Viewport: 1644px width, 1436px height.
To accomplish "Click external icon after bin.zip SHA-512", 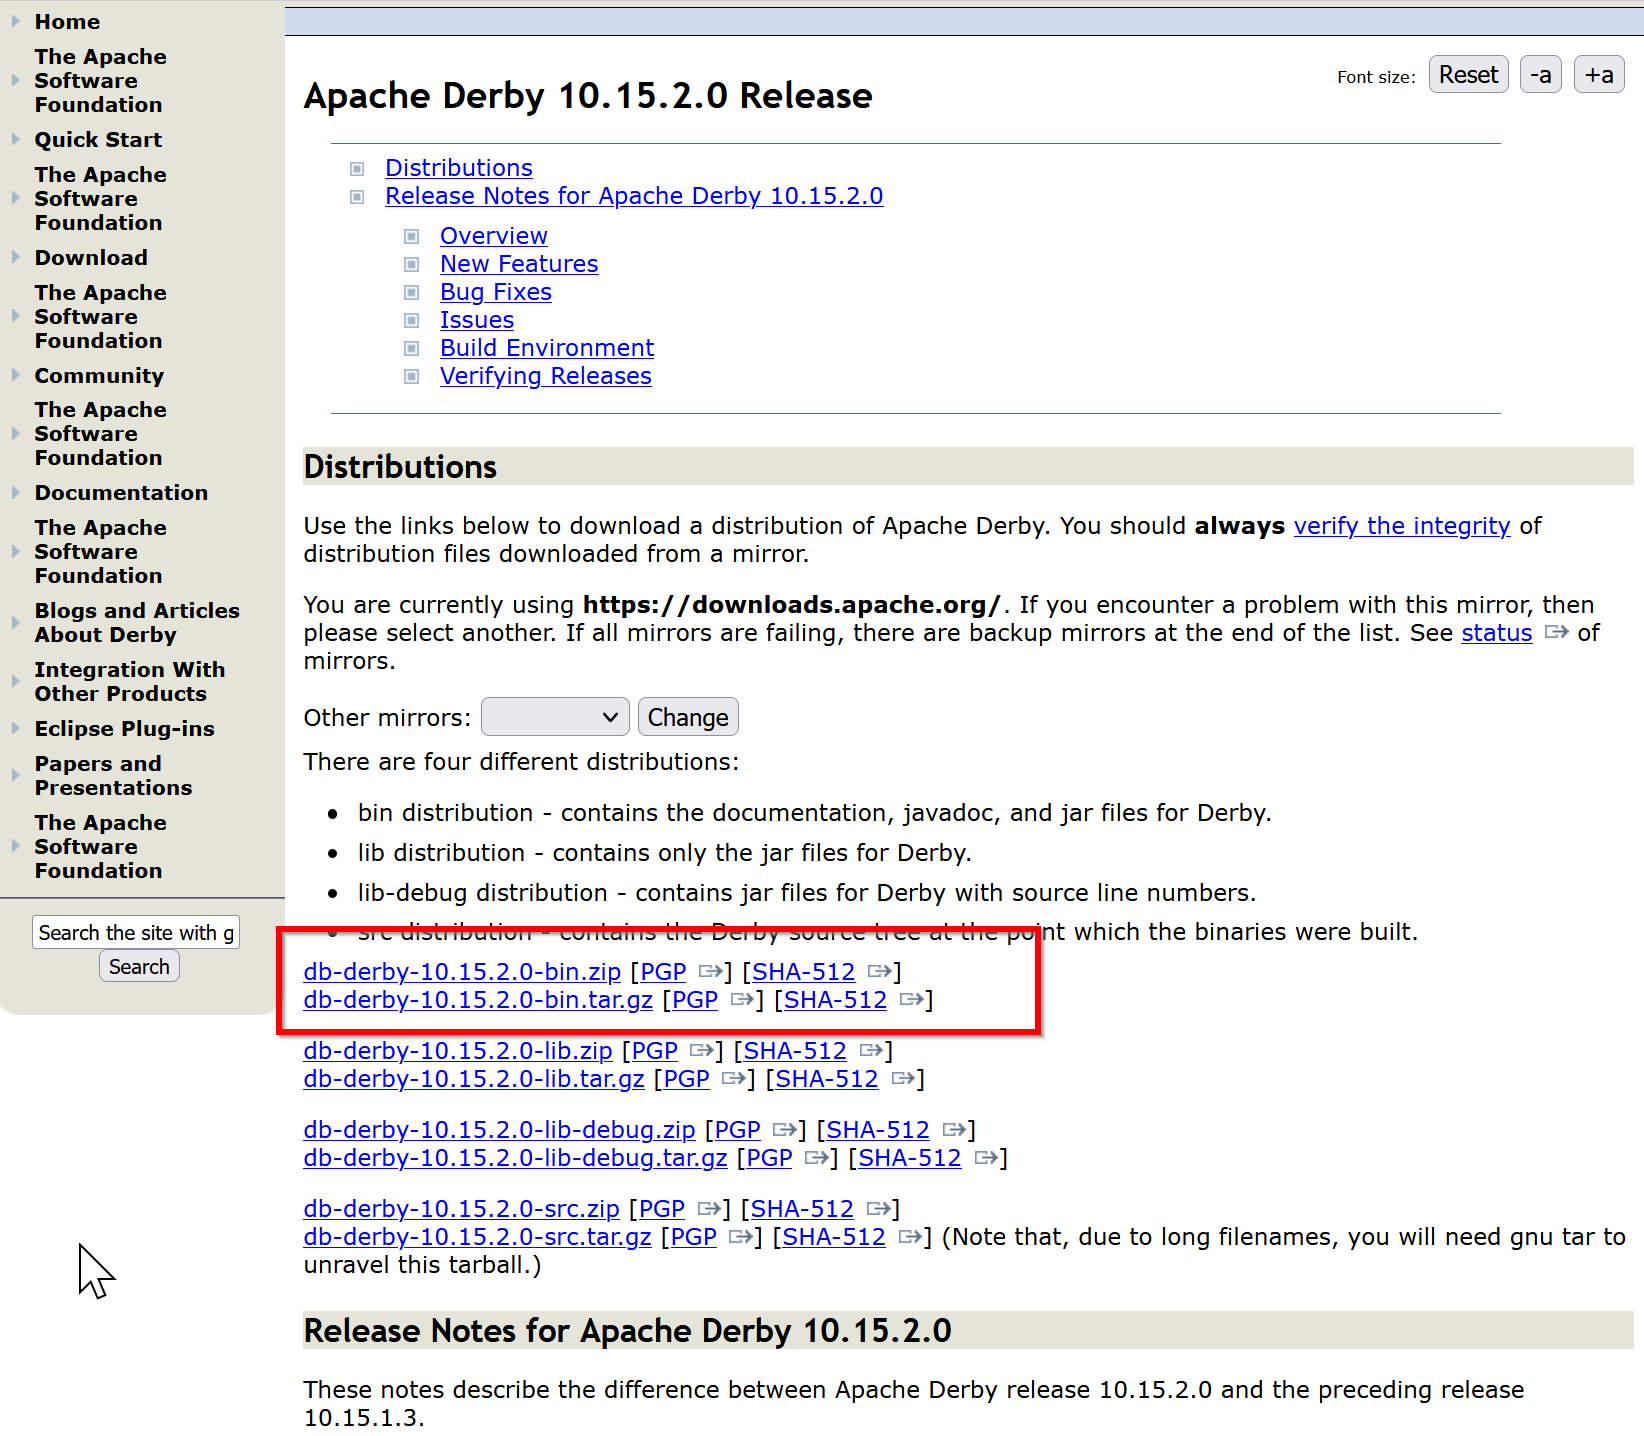I will coord(879,971).
